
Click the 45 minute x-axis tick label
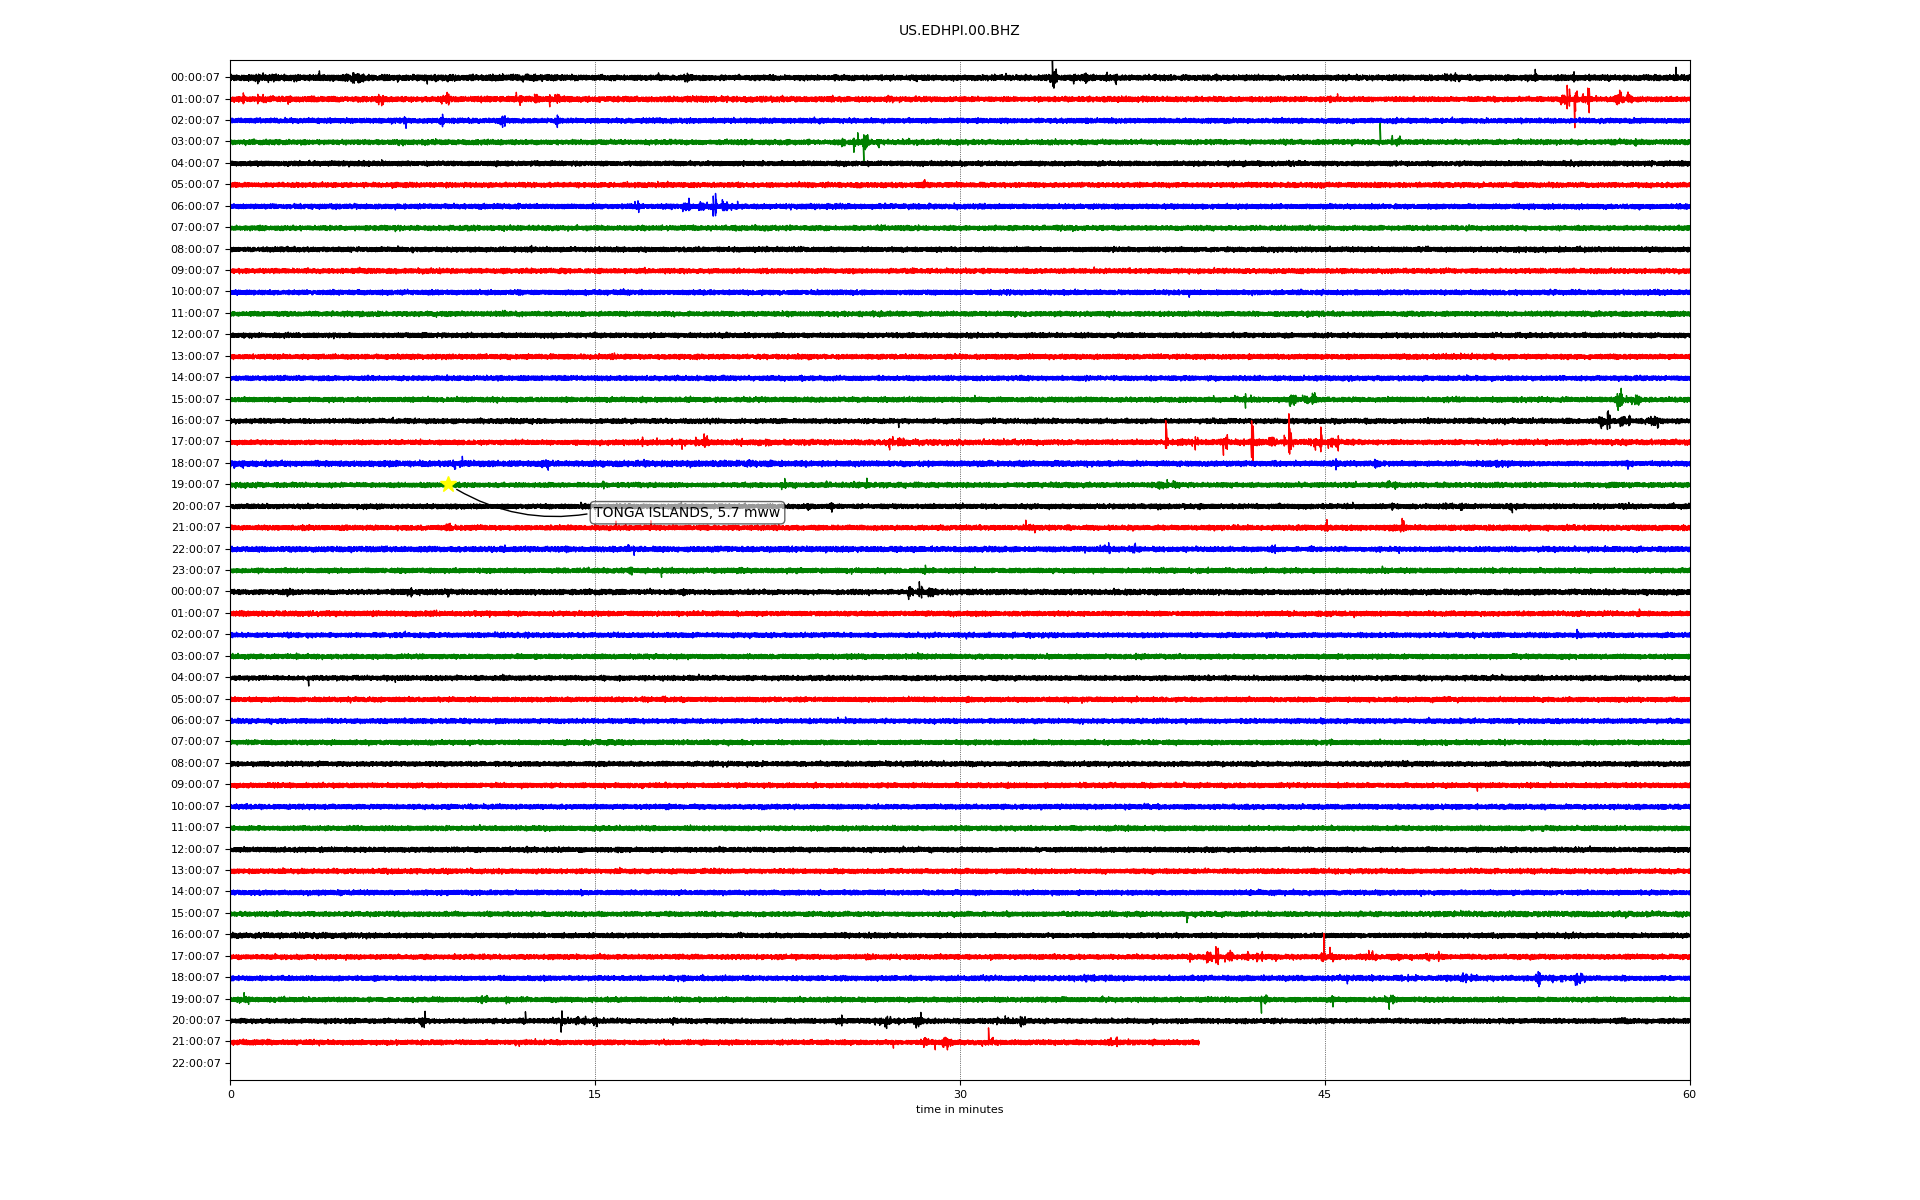click(1324, 1094)
